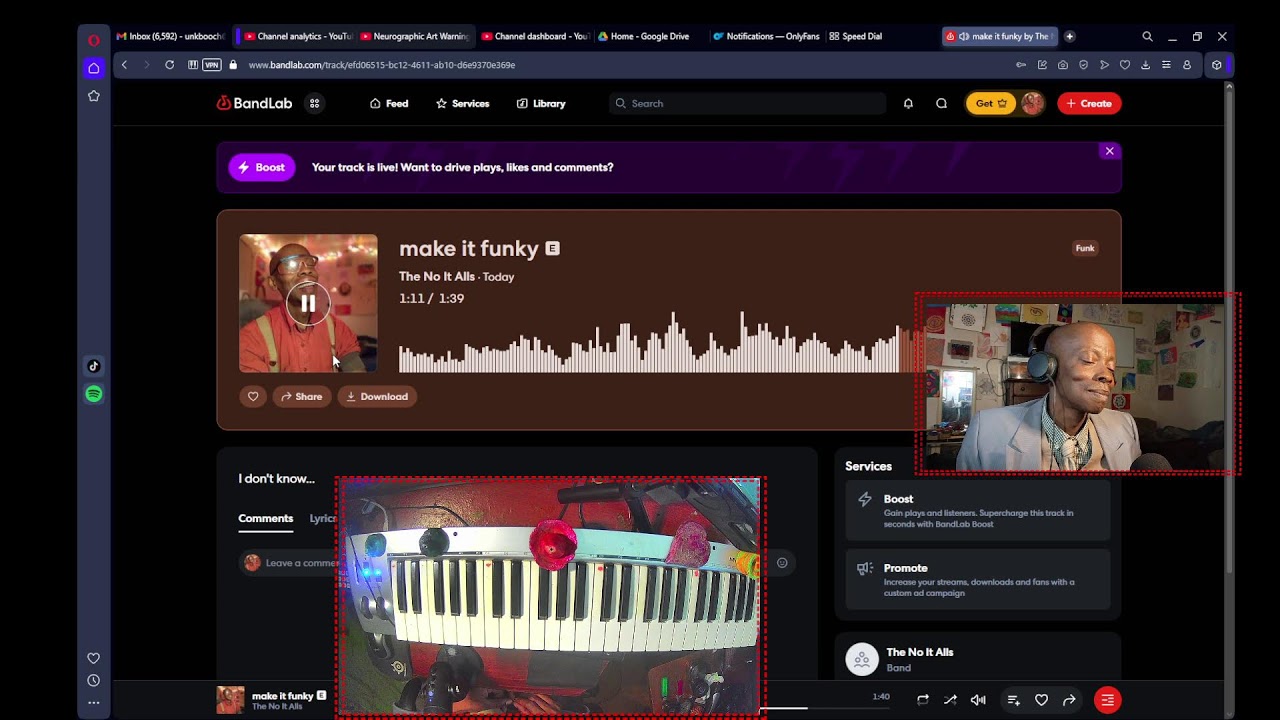This screenshot has width=1280, height=720.
Task: Open the BandLab apps grid icon
Action: click(x=314, y=103)
